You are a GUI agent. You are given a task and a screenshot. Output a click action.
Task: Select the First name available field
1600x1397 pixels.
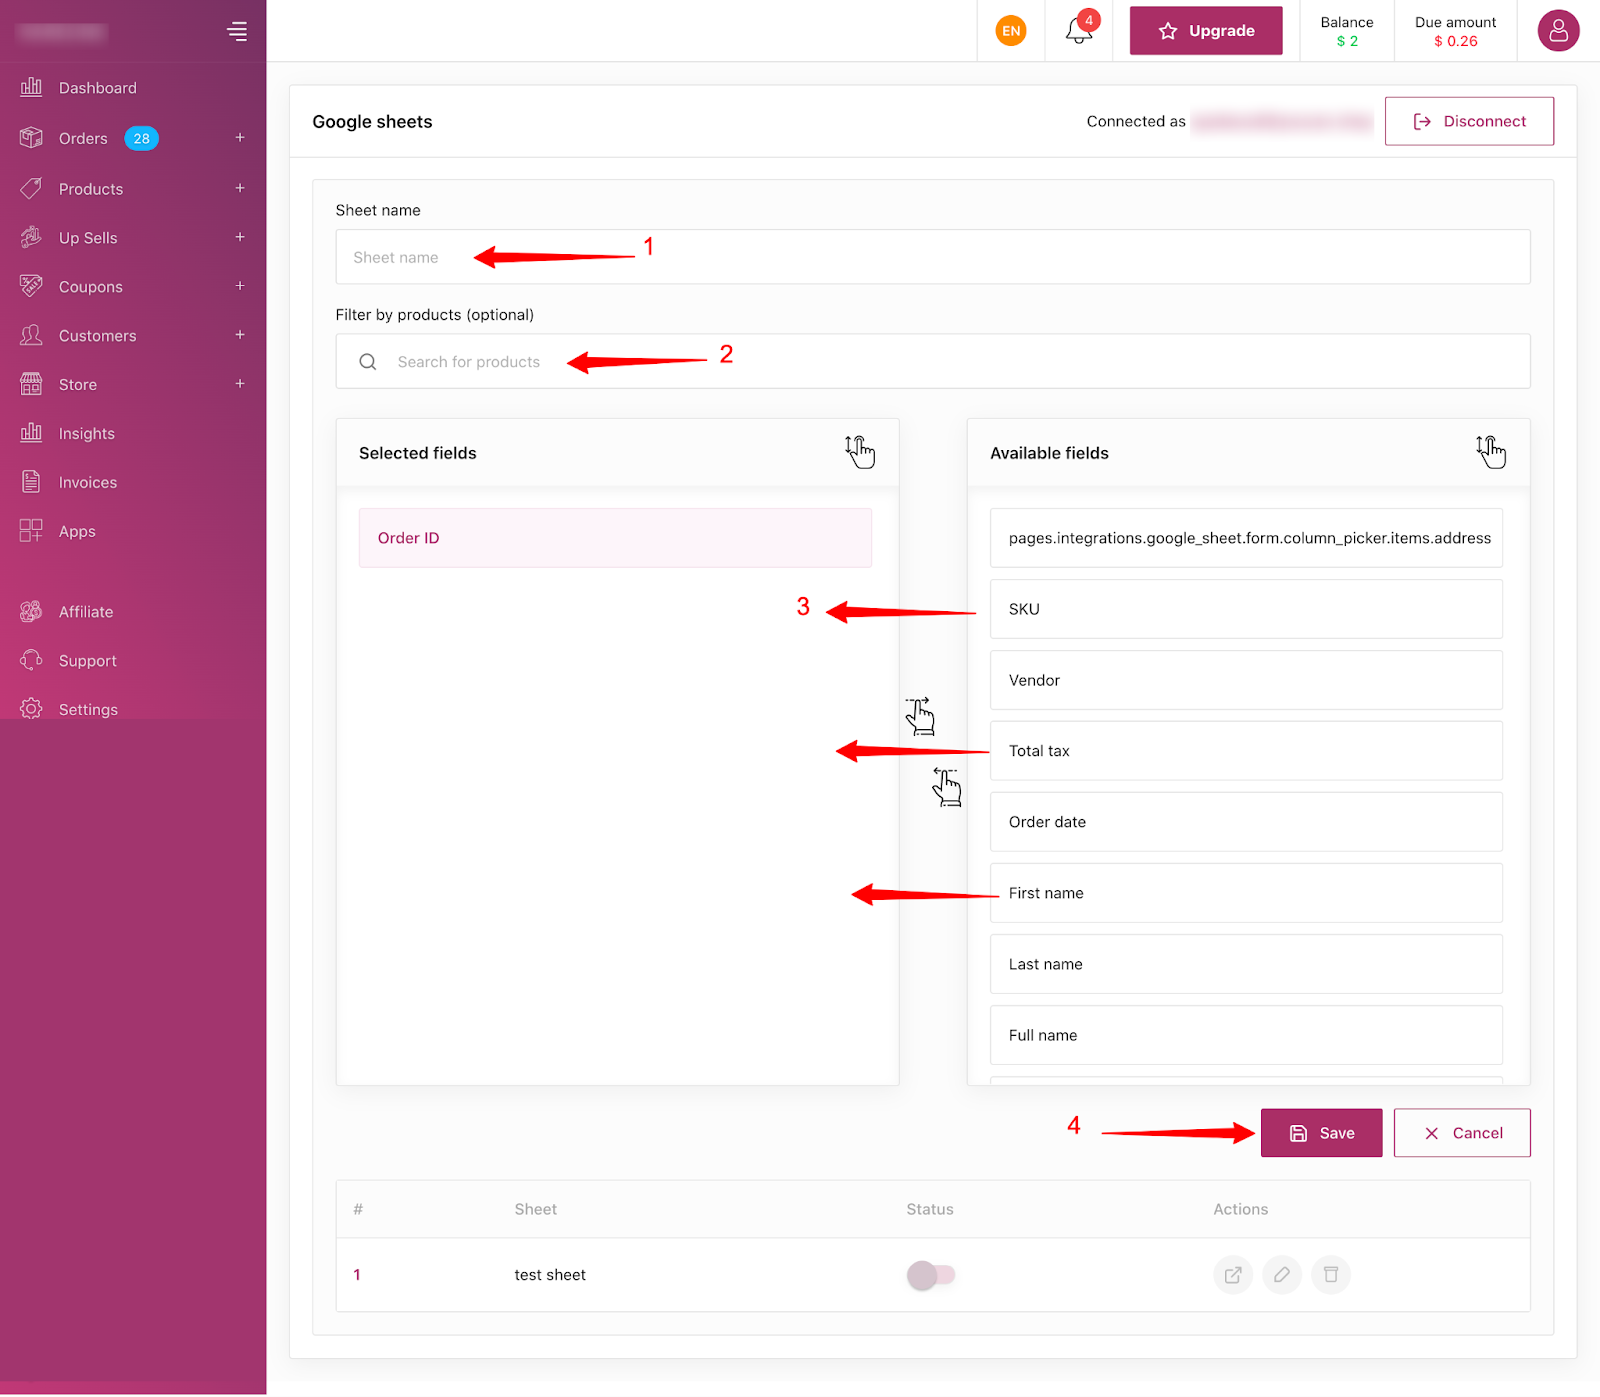(x=1246, y=893)
